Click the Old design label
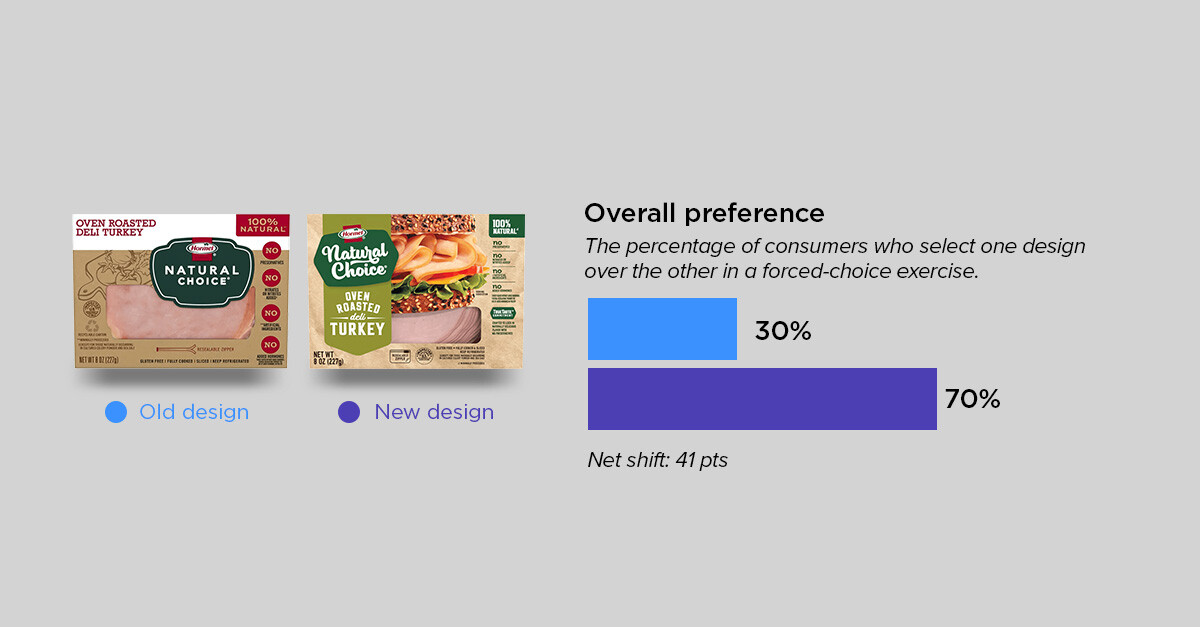Viewport: 1200px width, 627px height. [x=194, y=412]
